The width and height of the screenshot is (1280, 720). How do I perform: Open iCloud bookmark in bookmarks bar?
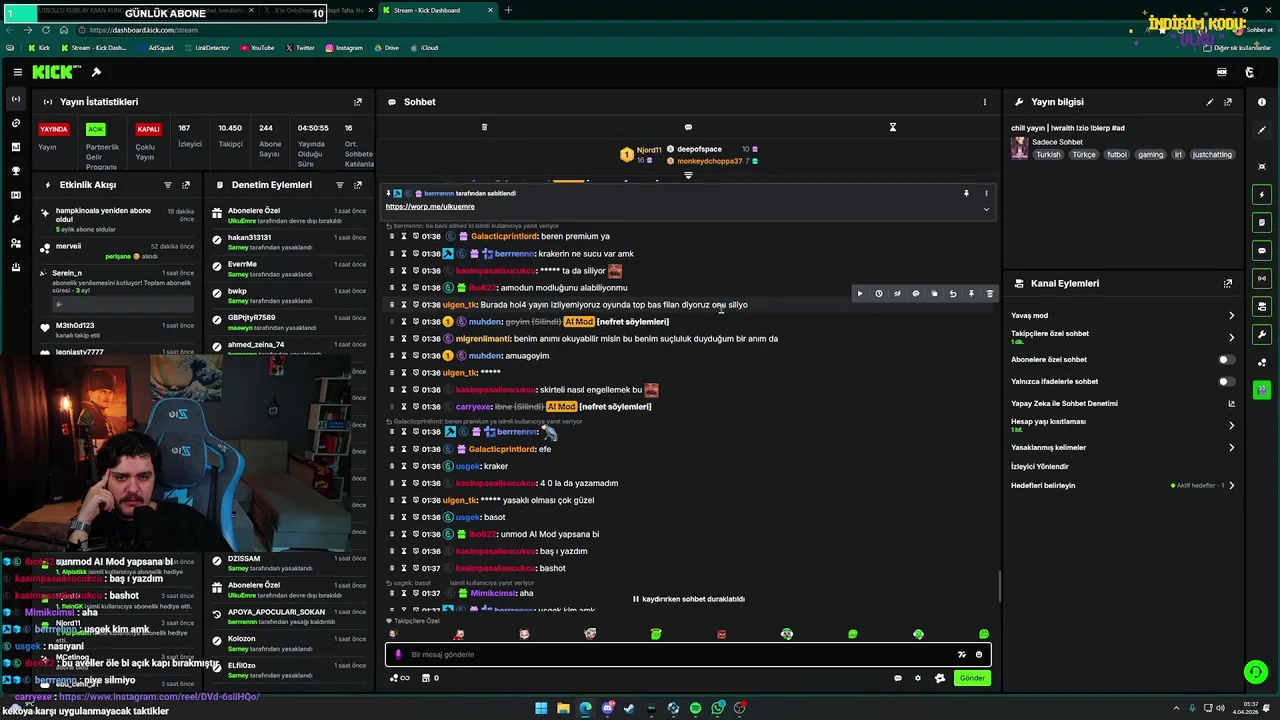coord(425,48)
